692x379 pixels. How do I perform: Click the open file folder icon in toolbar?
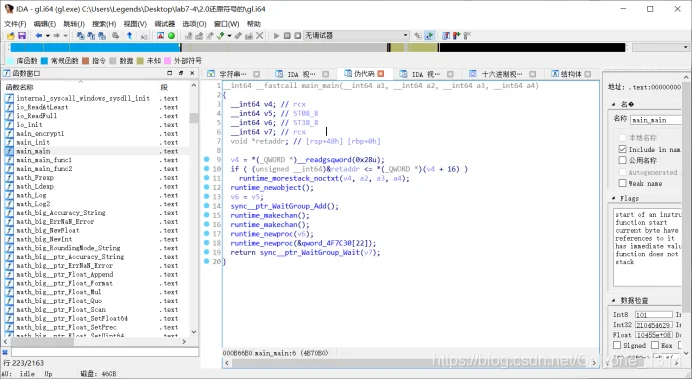[x=11, y=36]
